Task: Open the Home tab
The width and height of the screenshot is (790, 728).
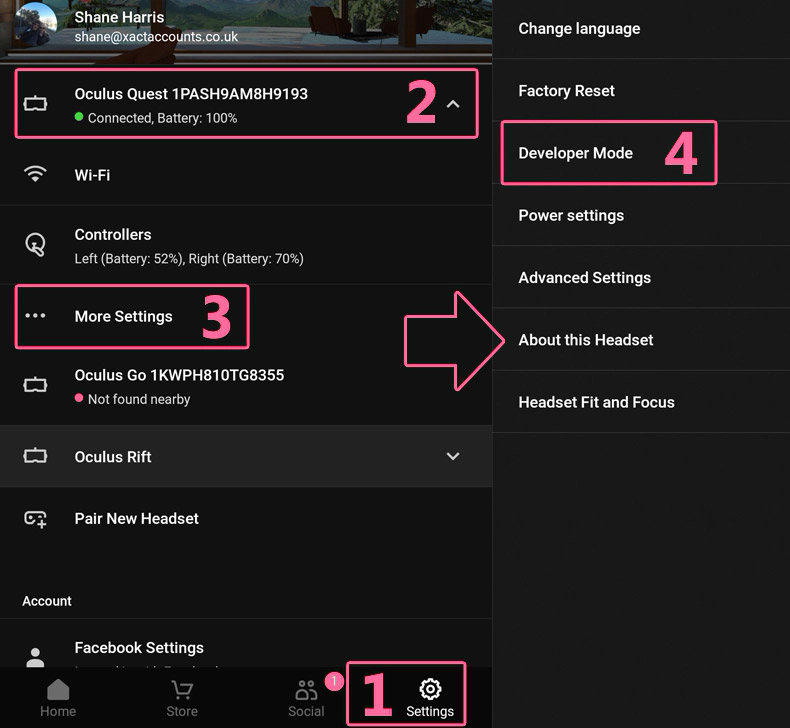Action: pos(58,698)
